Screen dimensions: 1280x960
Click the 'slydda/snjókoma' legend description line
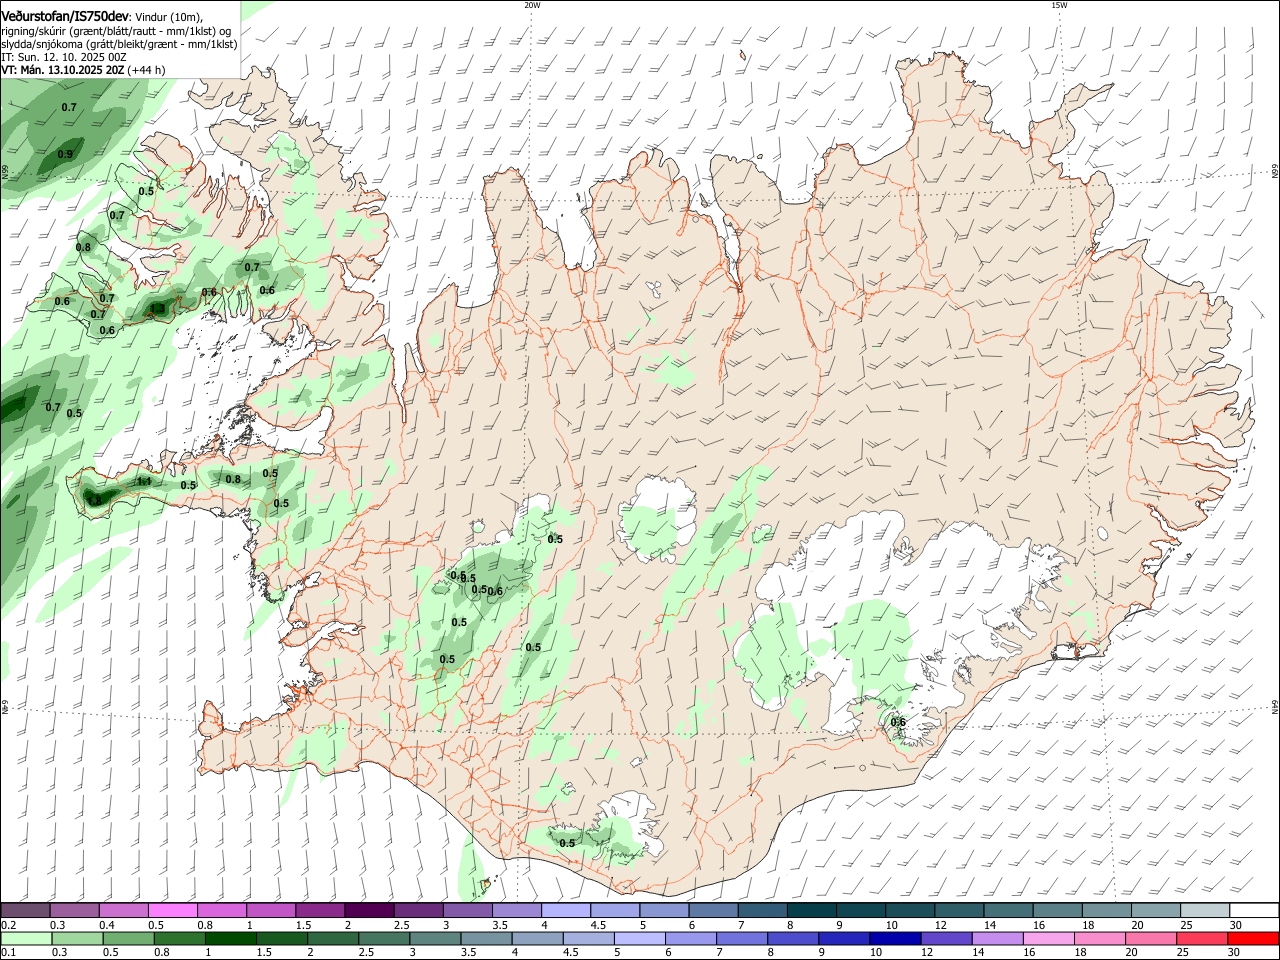pyautogui.click(x=119, y=44)
